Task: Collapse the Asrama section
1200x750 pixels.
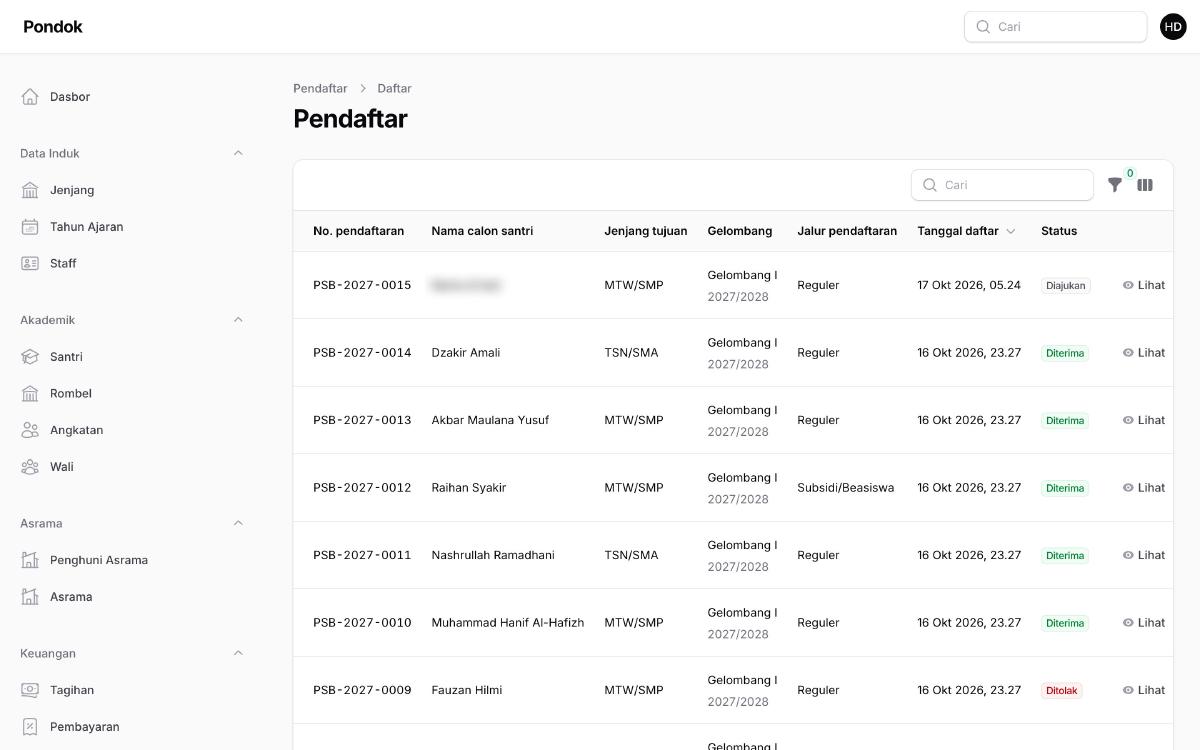Action: click(238, 523)
